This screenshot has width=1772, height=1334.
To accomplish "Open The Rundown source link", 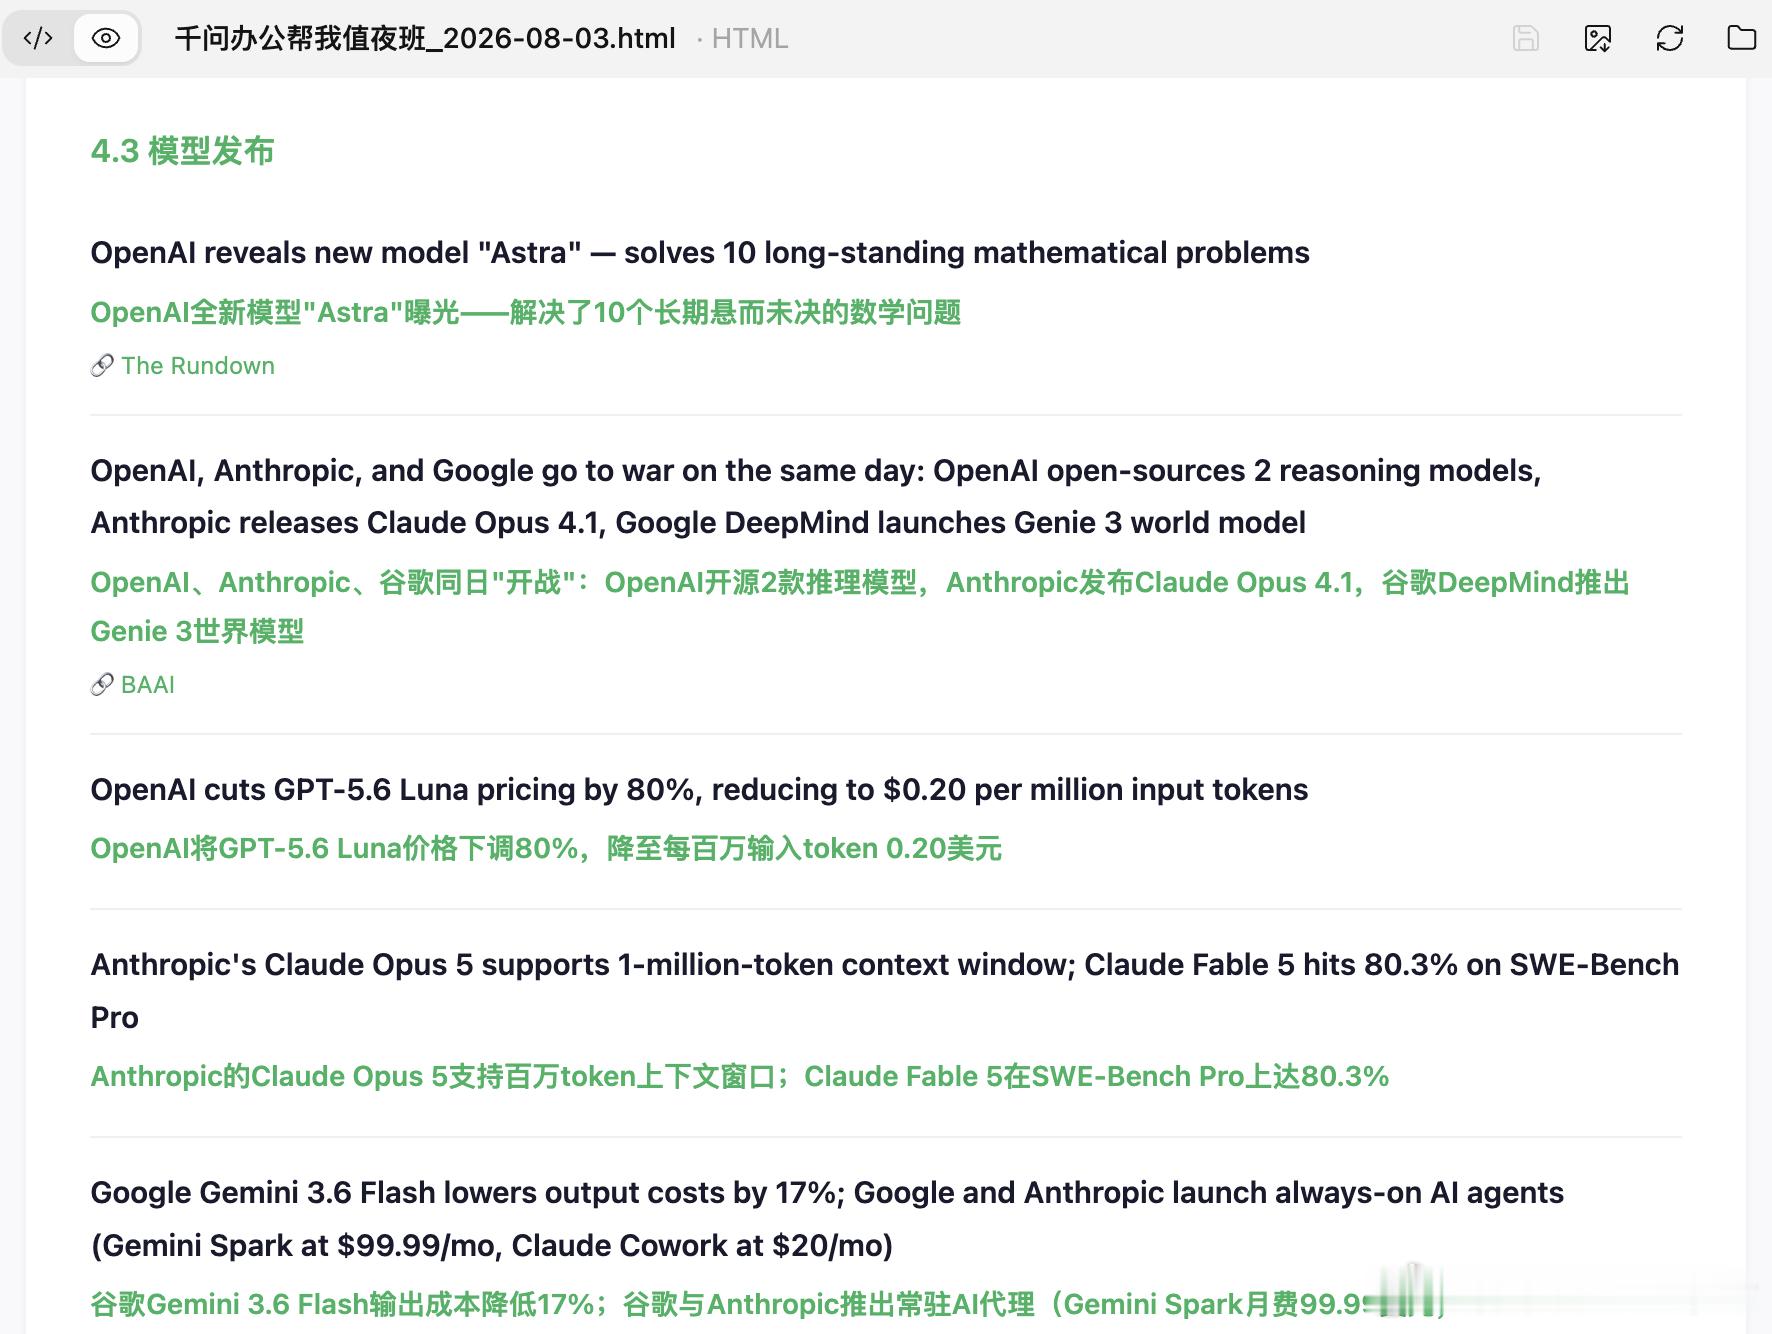I will 198,366.
